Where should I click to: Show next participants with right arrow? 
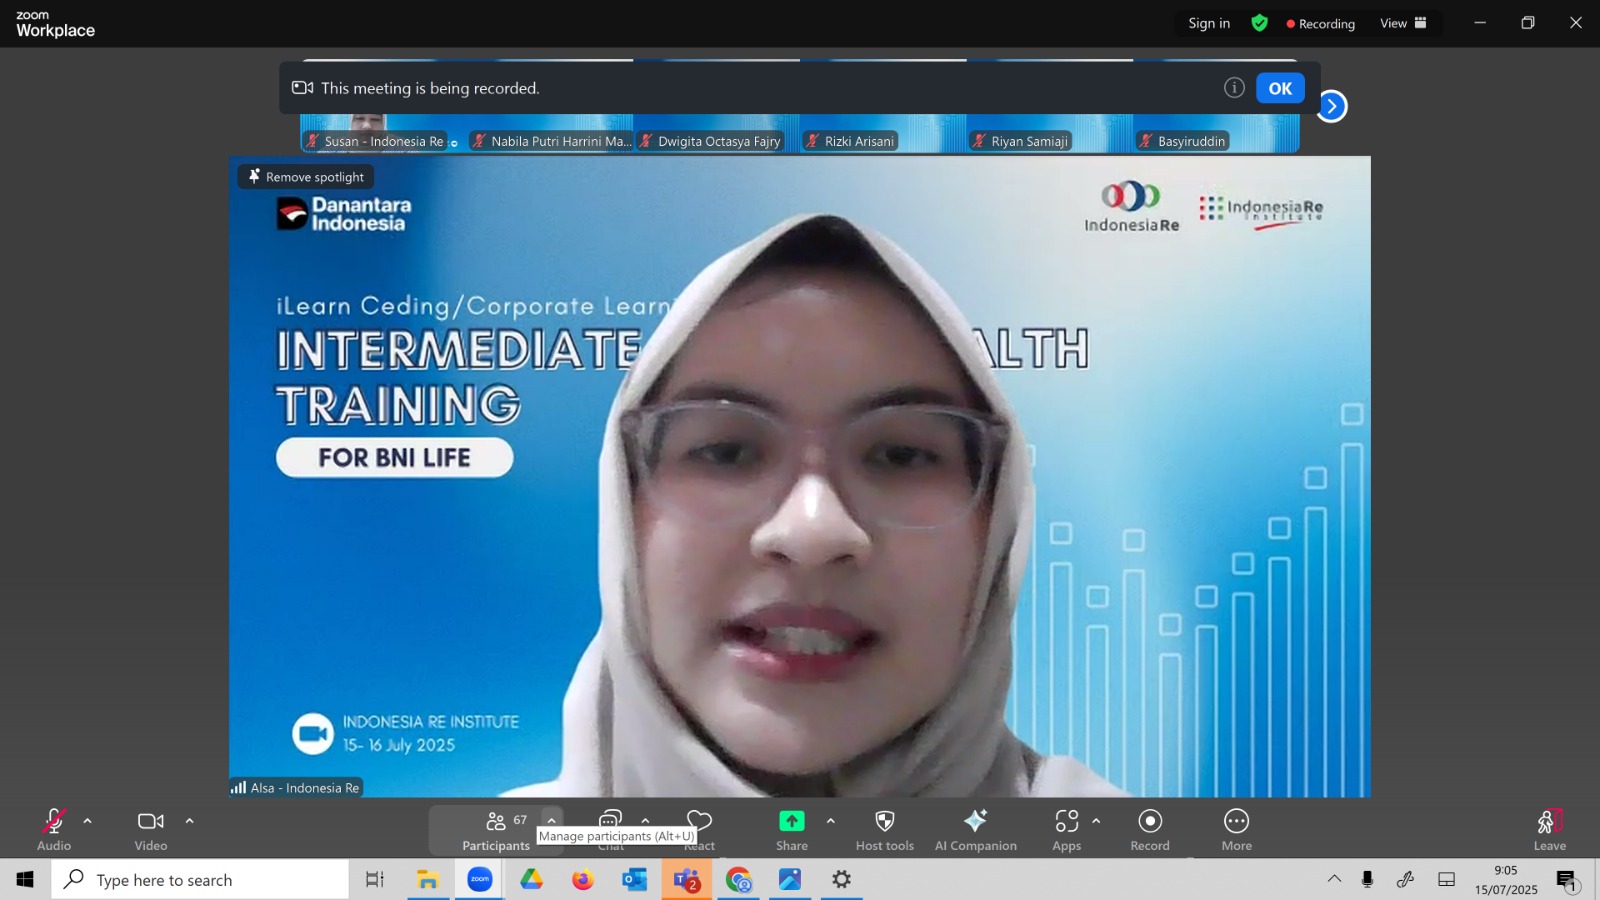point(1331,106)
